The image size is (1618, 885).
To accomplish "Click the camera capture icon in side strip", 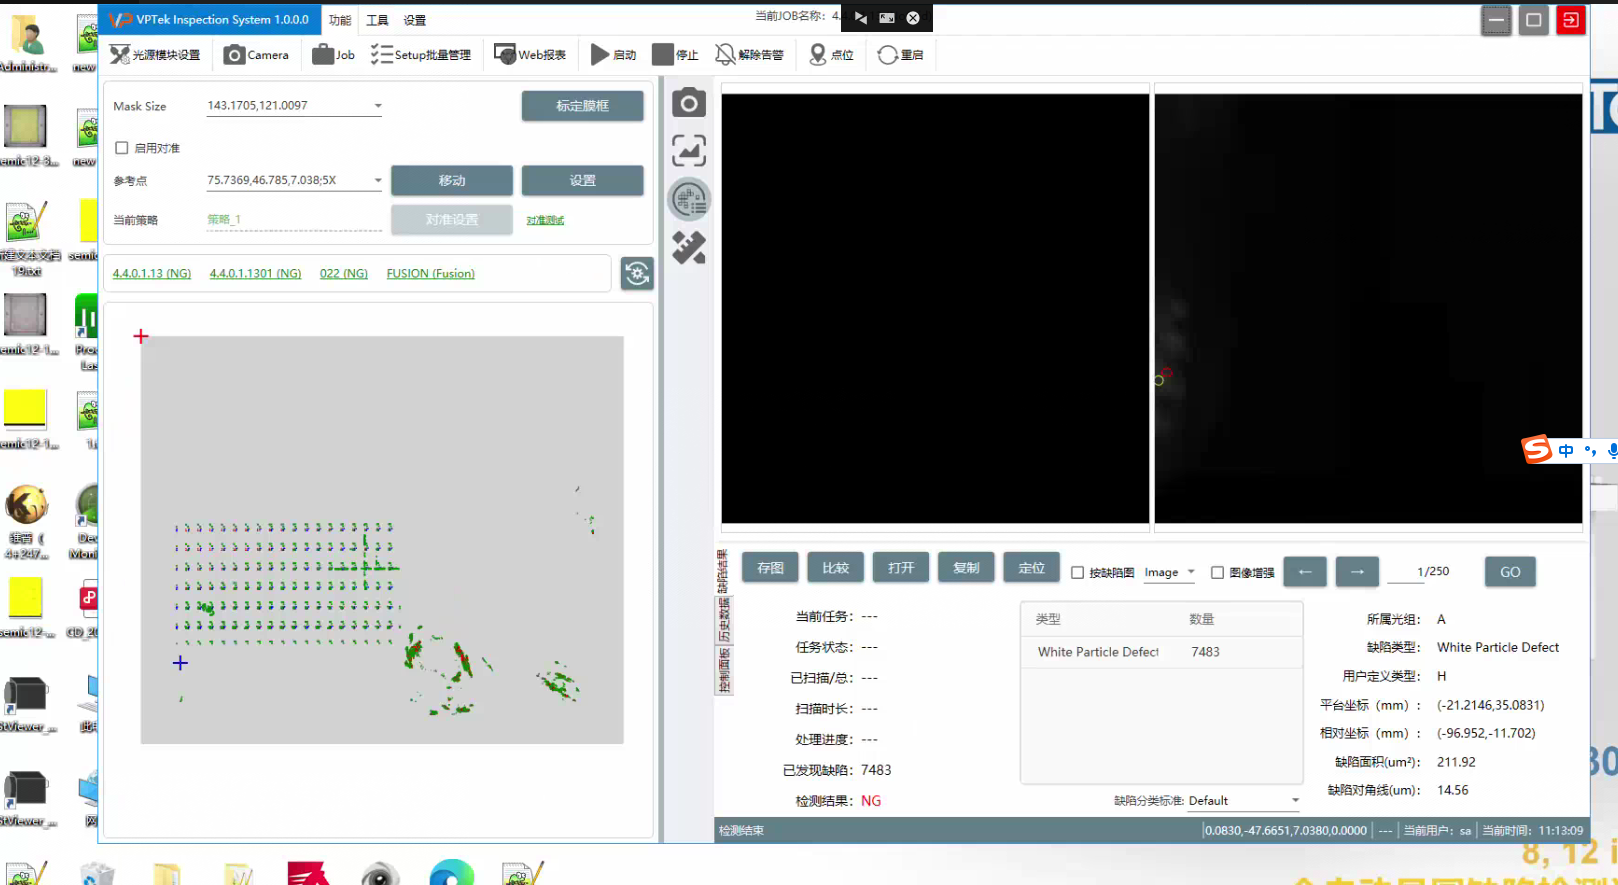I will point(688,103).
